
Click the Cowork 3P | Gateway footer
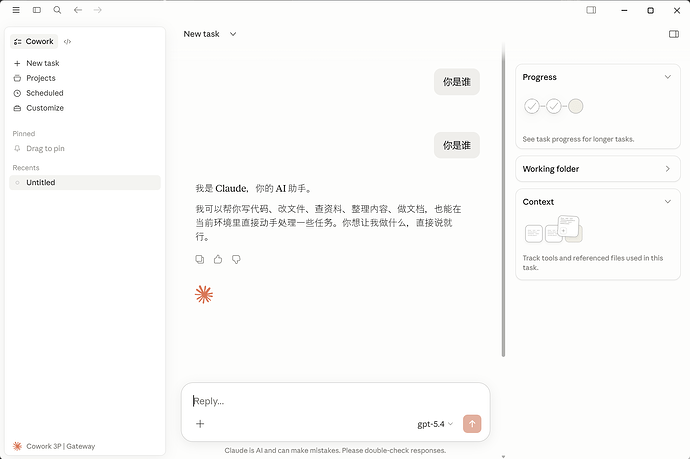pos(54,446)
